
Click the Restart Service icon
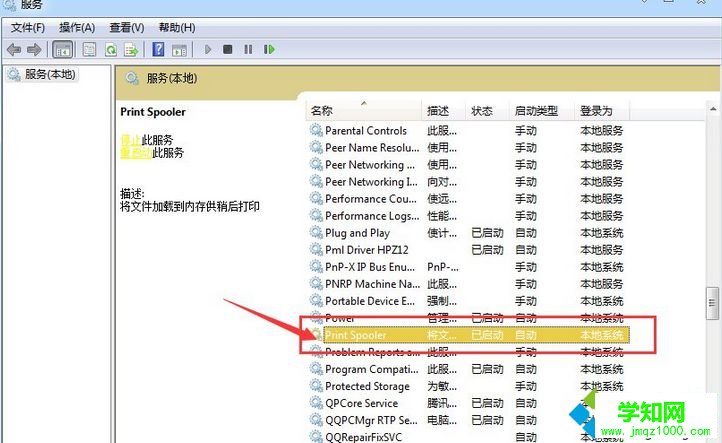pos(269,49)
